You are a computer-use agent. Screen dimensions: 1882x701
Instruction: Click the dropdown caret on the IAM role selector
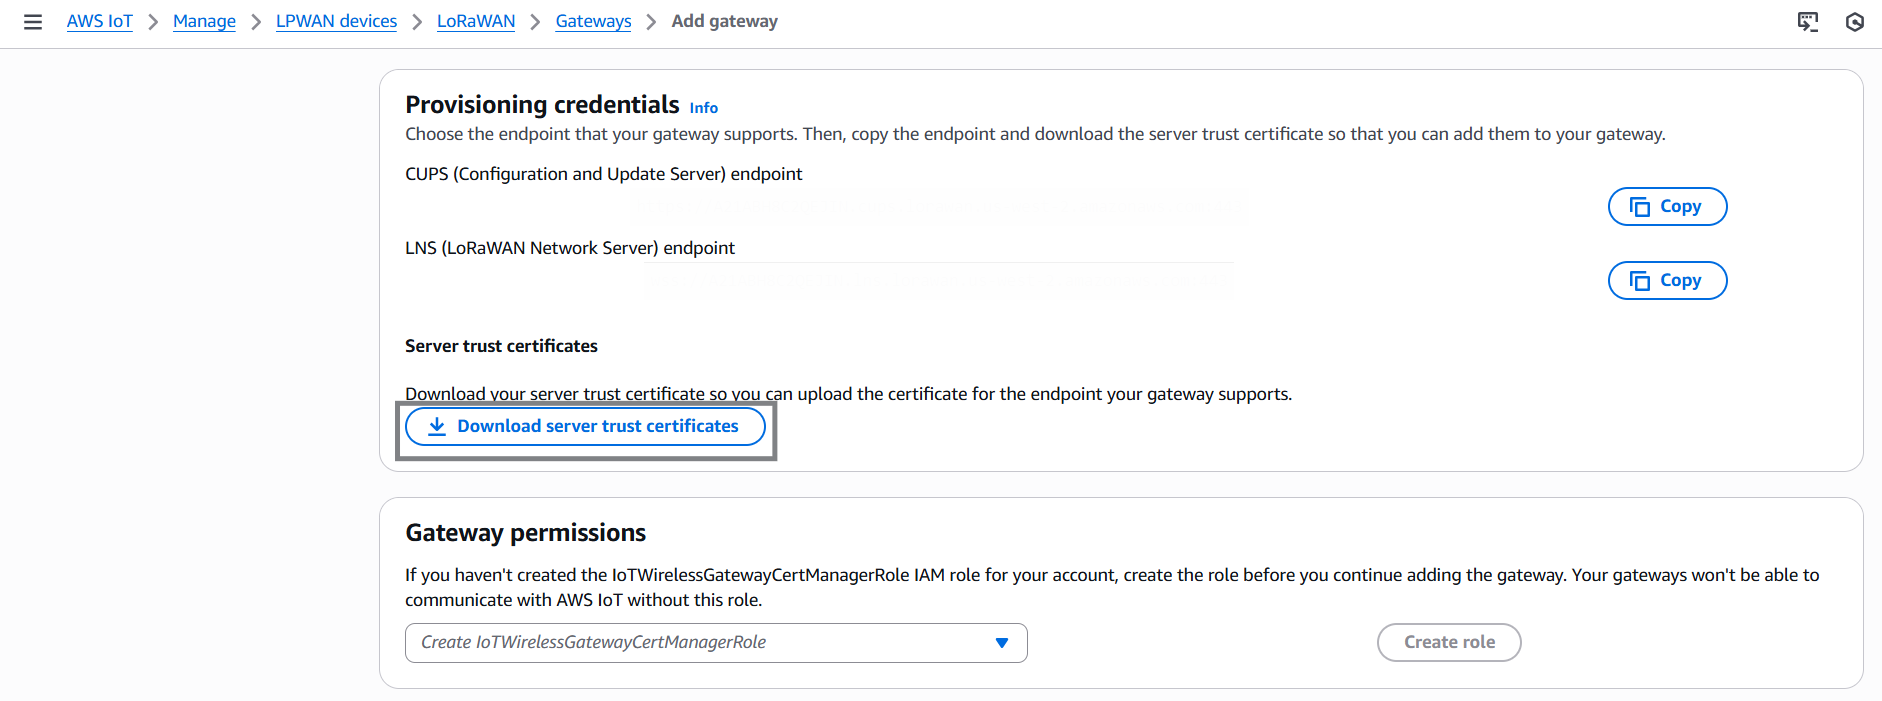pyautogui.click(x=1001, y=643)
